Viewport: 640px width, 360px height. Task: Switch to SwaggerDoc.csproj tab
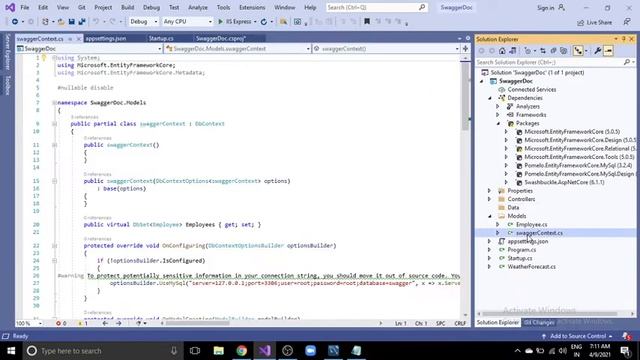point(221,38)
